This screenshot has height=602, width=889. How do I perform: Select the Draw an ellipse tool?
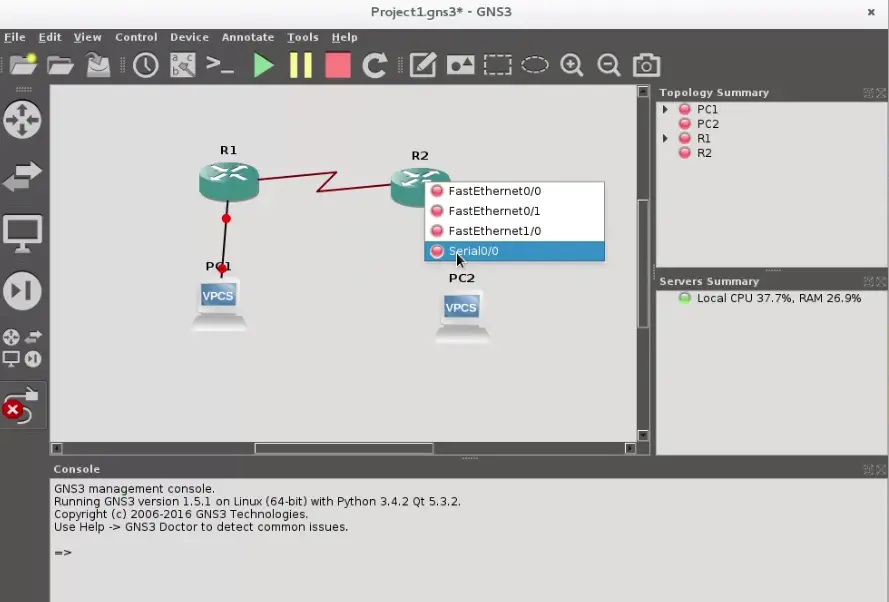535,65
